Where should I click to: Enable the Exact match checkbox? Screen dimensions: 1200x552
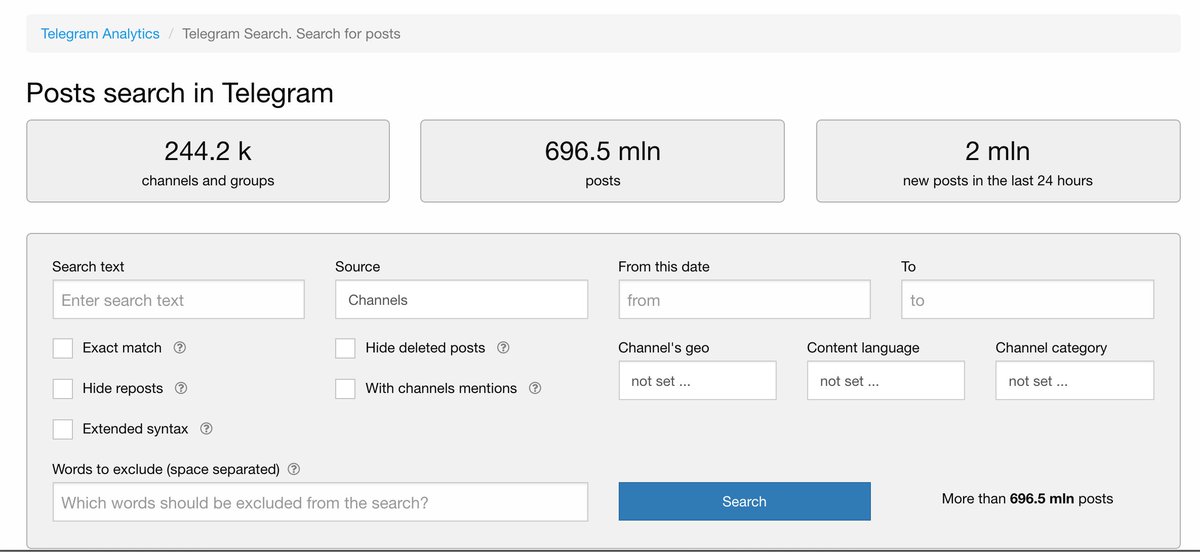click(63, 348)
